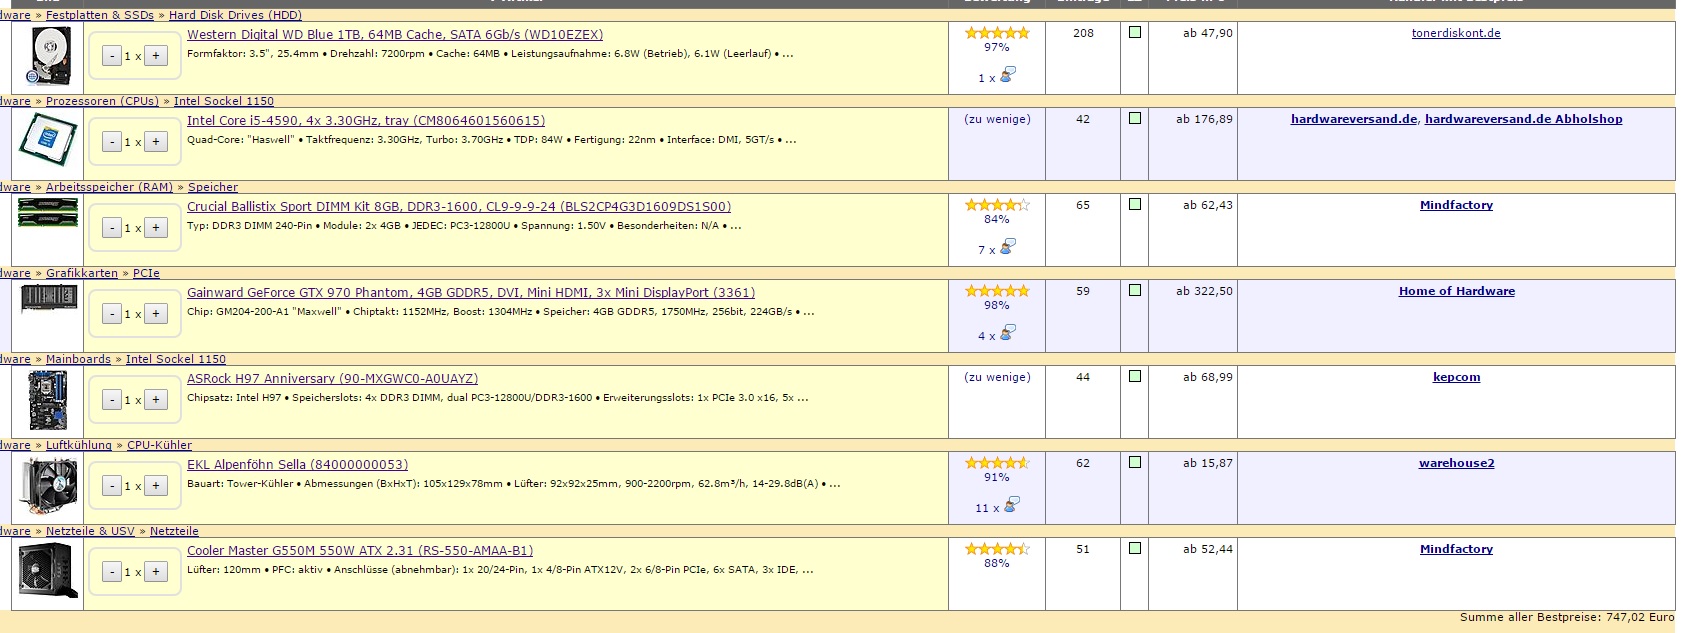Visit the kepcom shop link
This screenshot has height=633, width=1685.
pos(1456,377)
